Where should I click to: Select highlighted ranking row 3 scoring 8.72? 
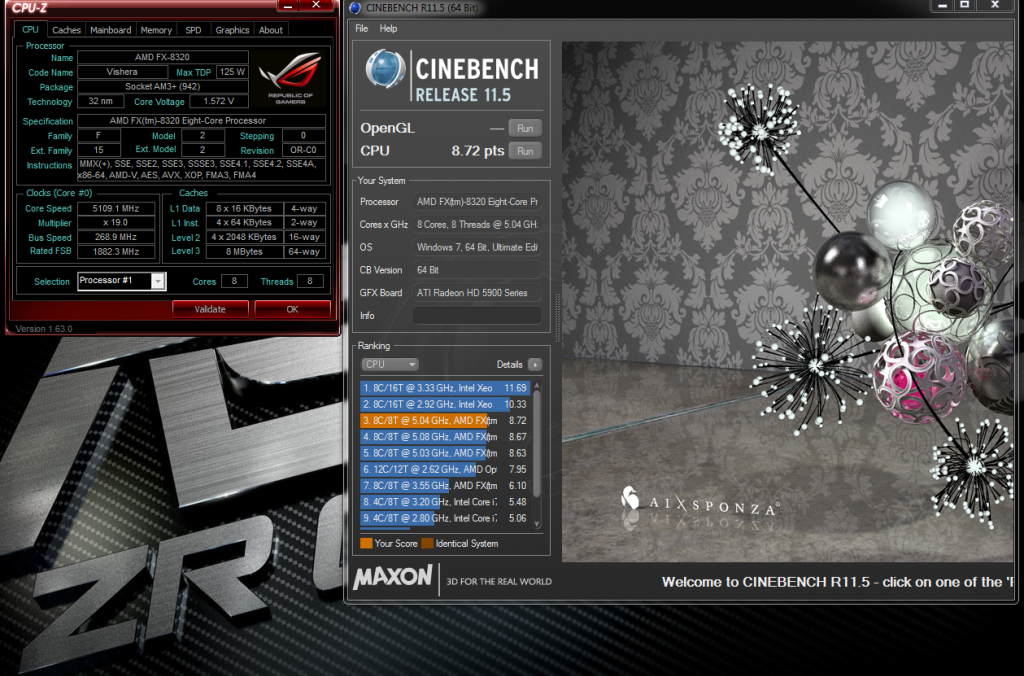pos(446,421)
